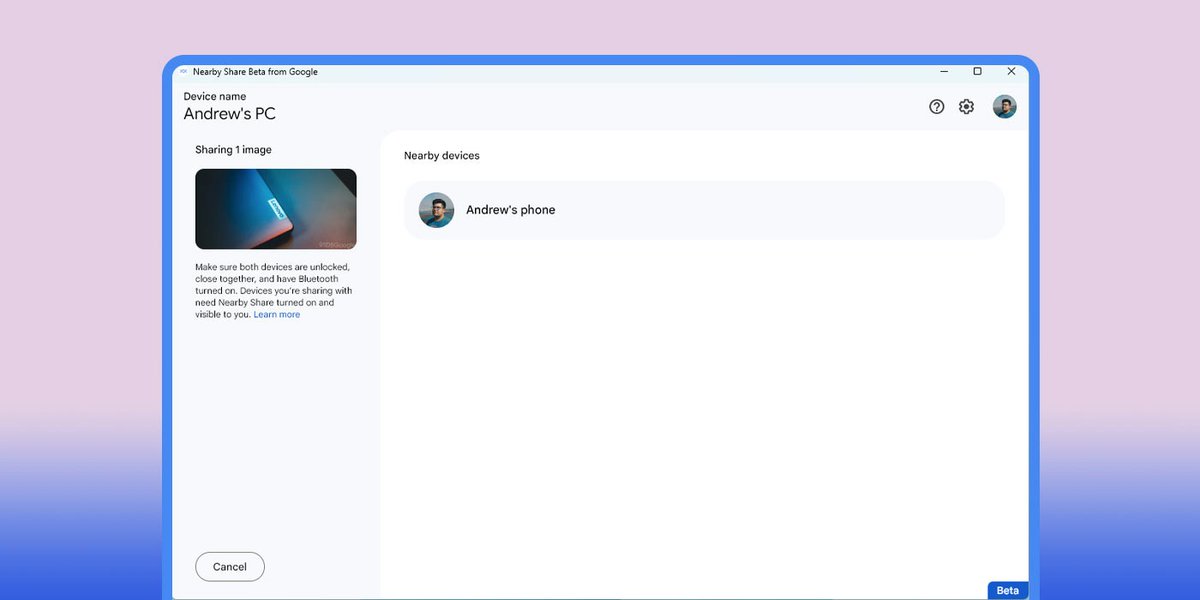This screenshot has height=600, width=1200.
Task: Open the Learn more link
Action: 277,315
